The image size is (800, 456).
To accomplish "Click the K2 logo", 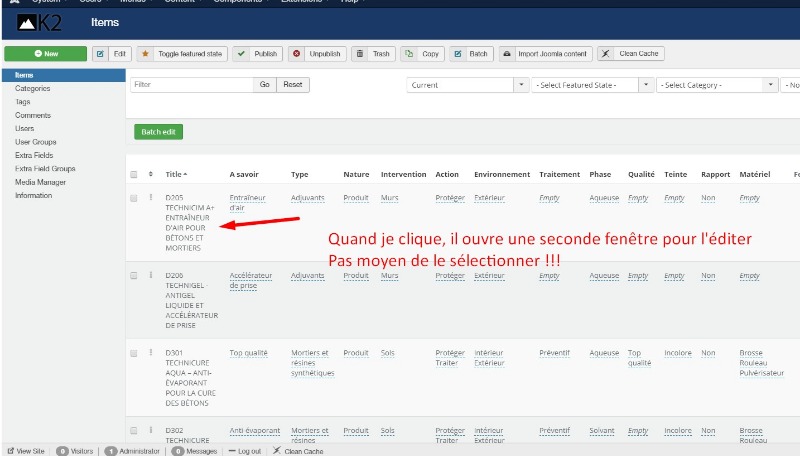I will 39,22.
